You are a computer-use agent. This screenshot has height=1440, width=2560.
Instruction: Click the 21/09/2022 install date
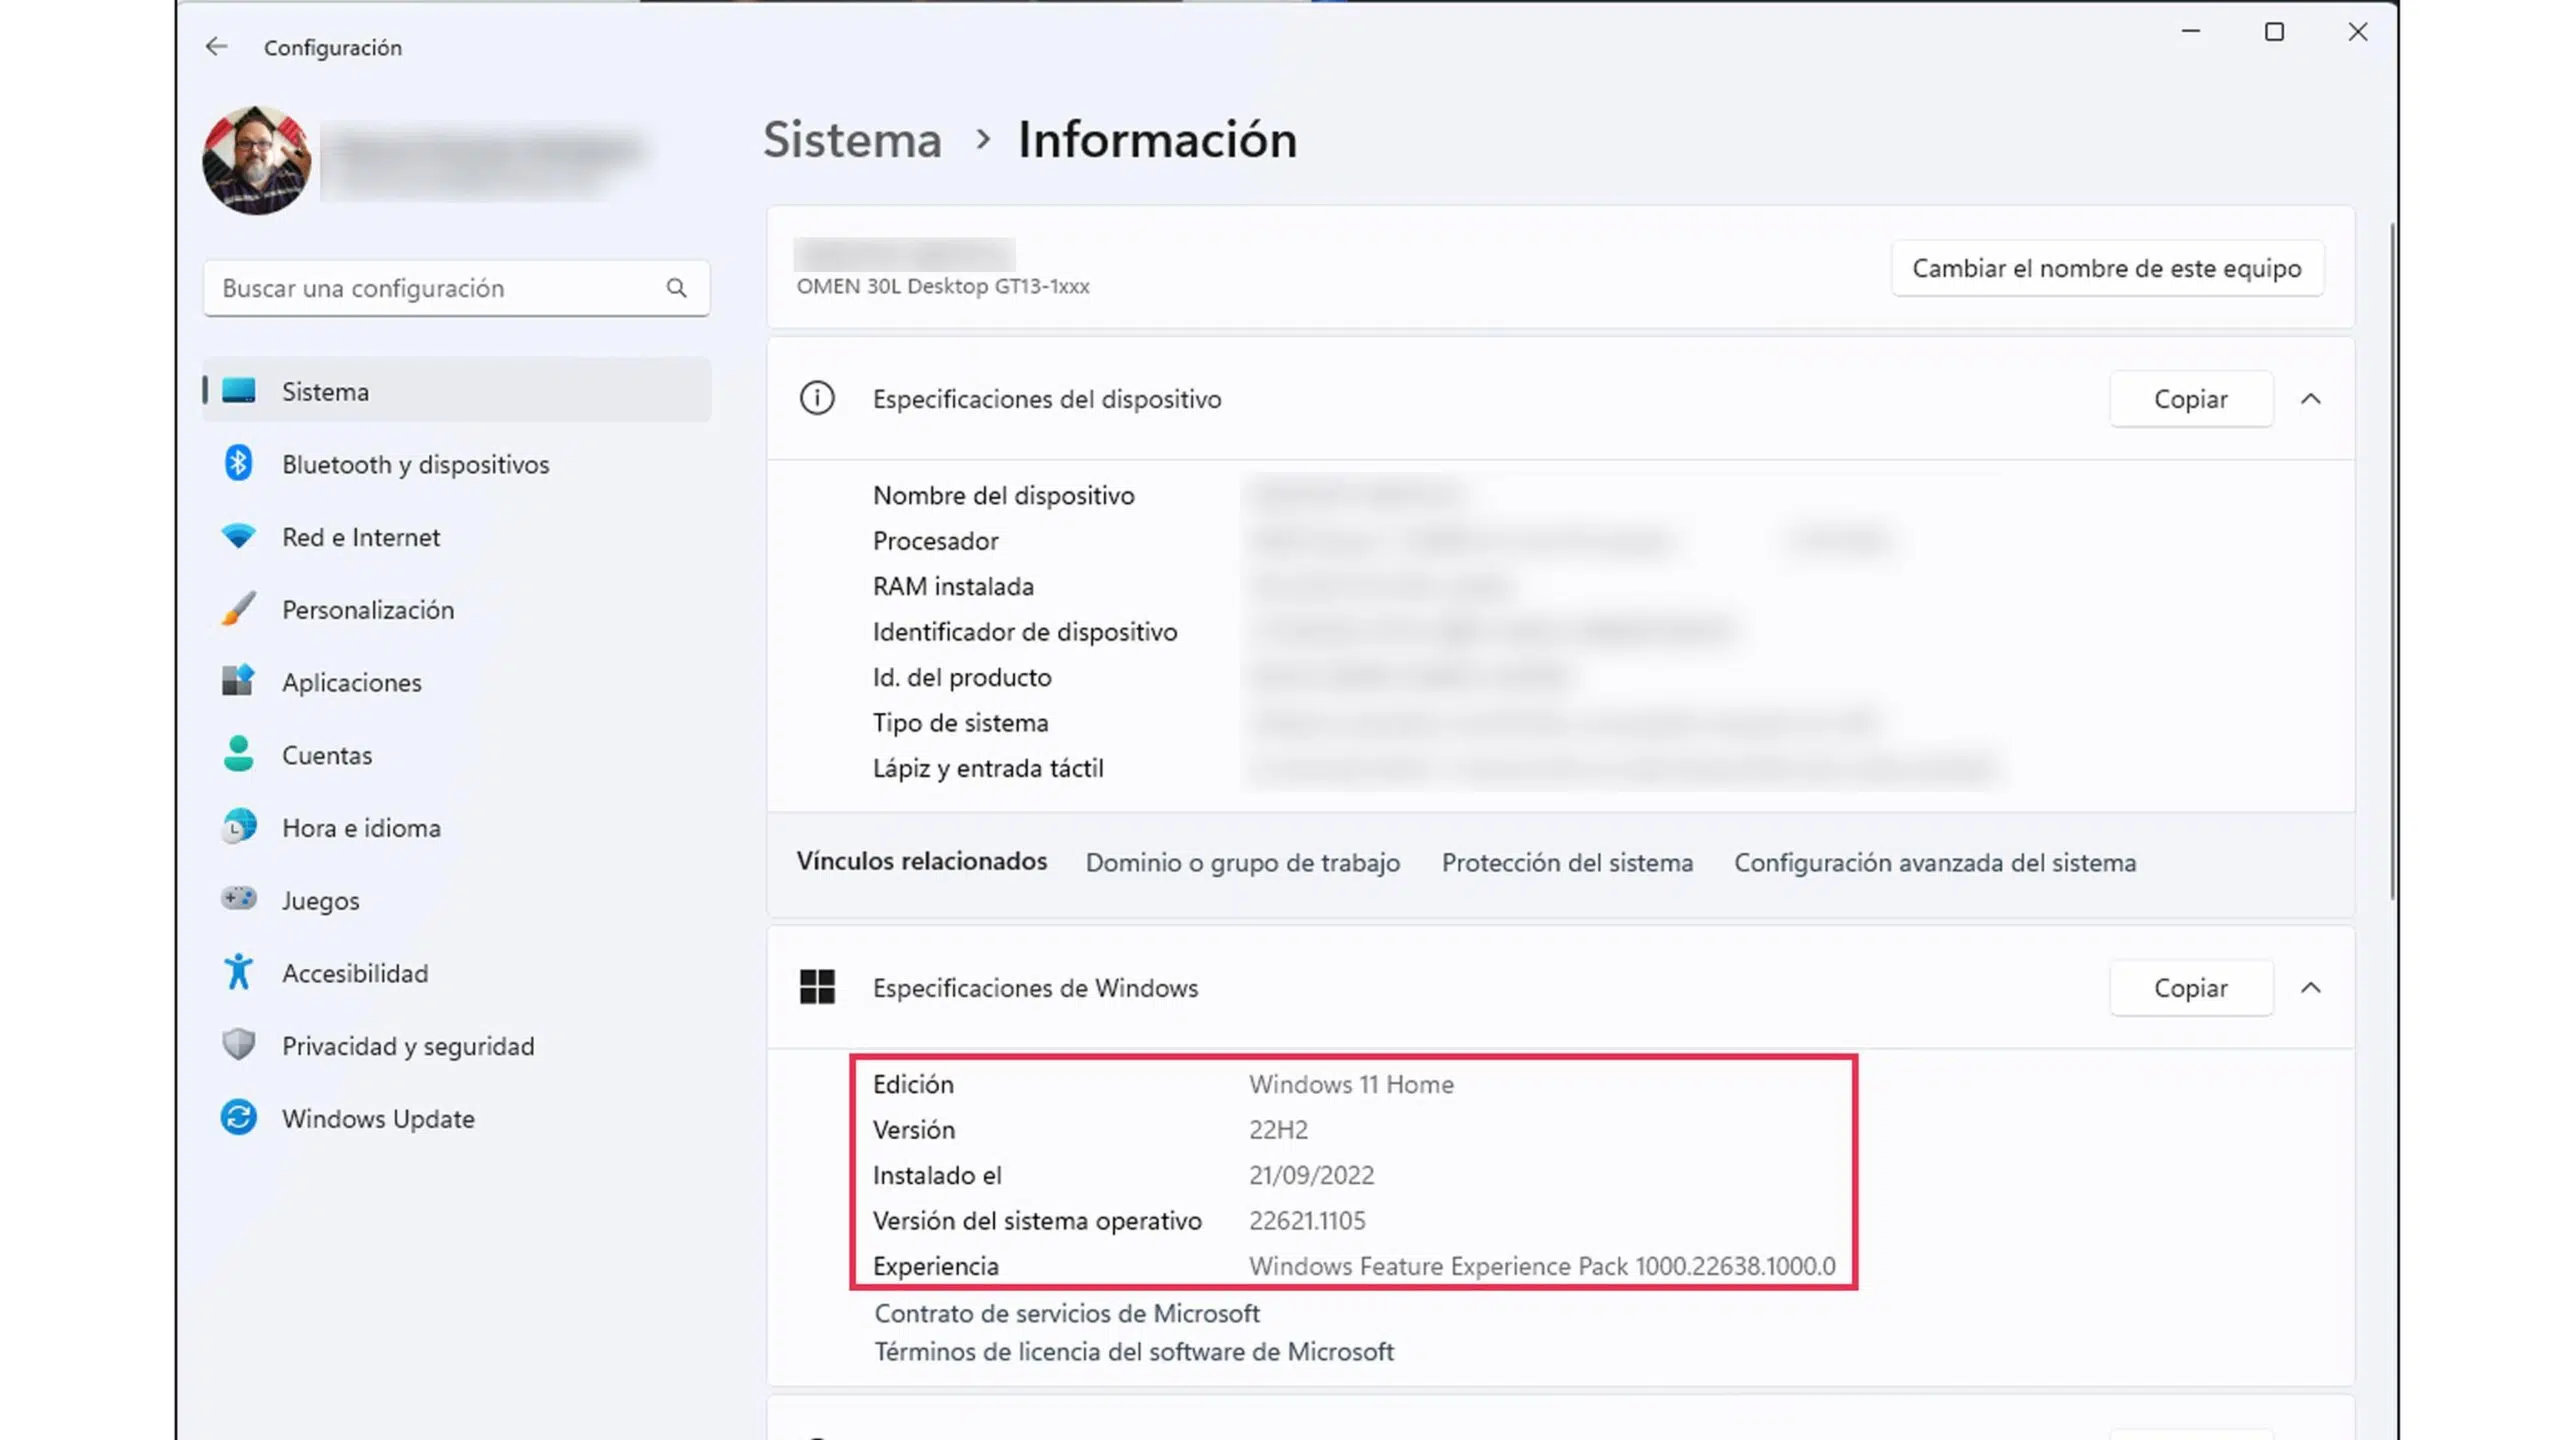click(1311, 1175)
